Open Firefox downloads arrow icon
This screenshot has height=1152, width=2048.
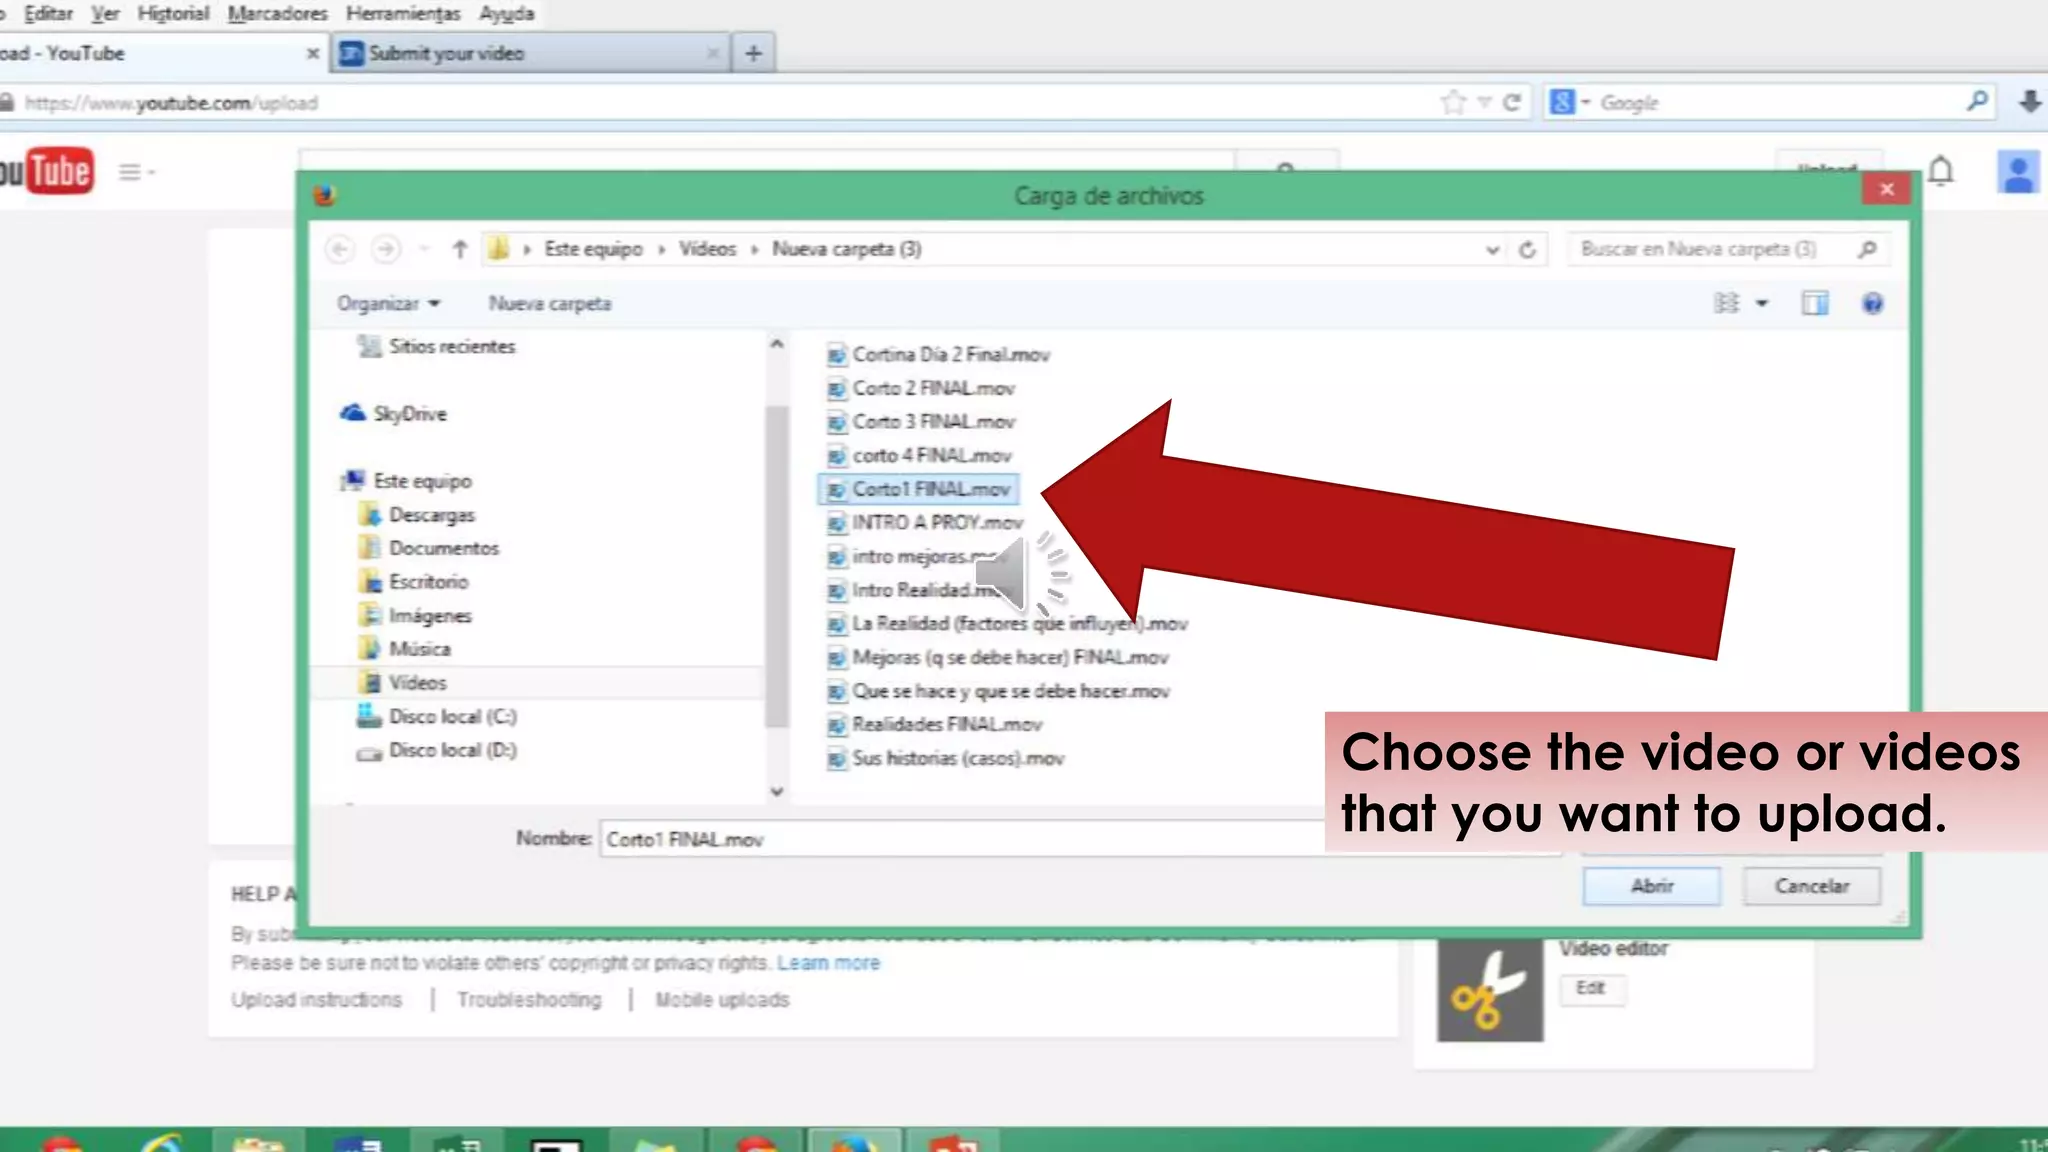coord(2030,102)
